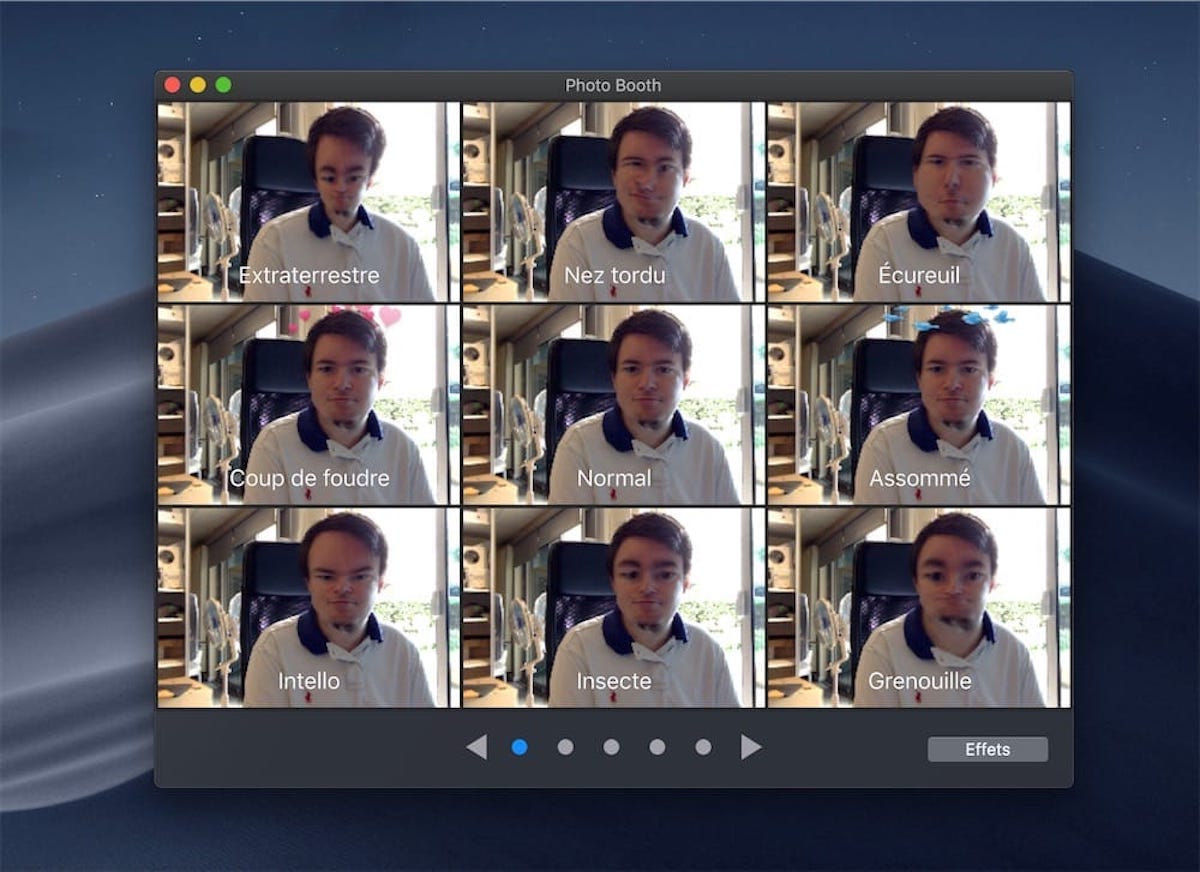
Task: Select the Insecte effect preview
Action: (613, 607)
